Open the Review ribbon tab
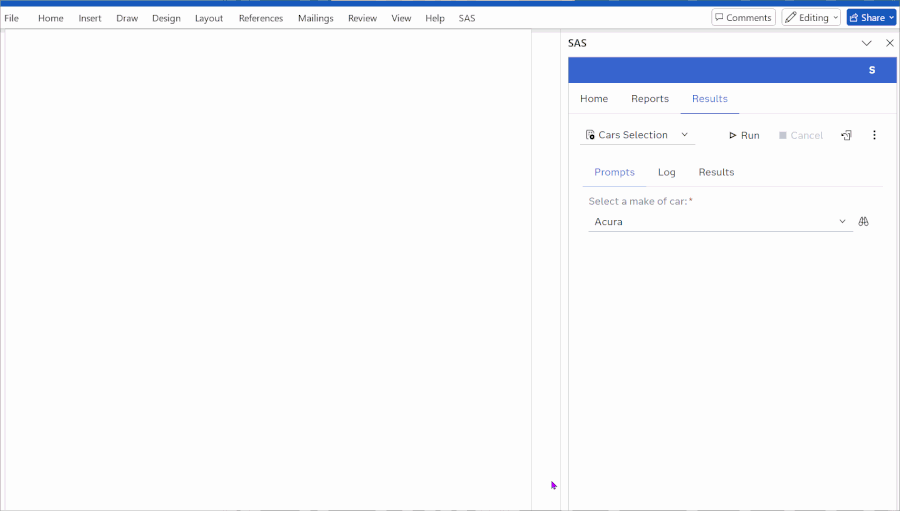This screenshot has width=900, height=511. [x=362, y=18]
